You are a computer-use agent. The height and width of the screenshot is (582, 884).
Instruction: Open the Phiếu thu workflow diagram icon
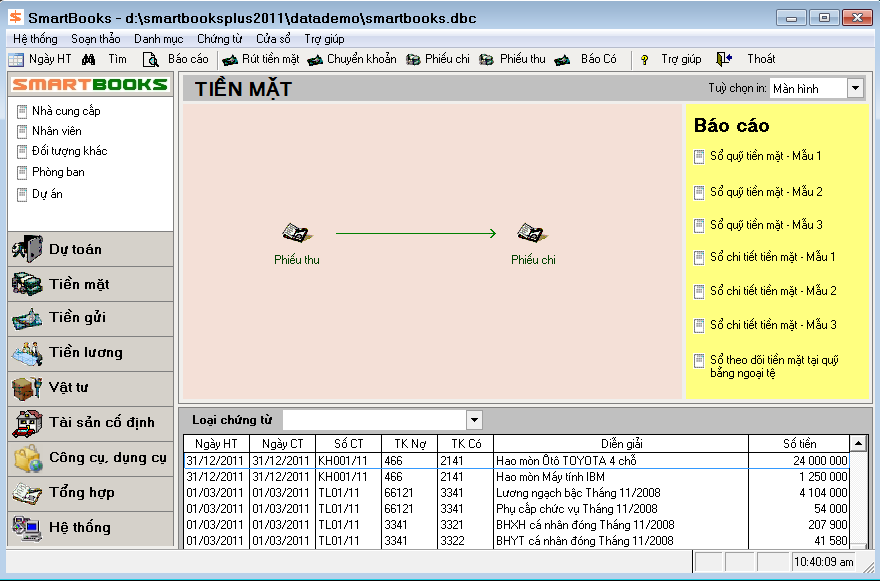297,232
